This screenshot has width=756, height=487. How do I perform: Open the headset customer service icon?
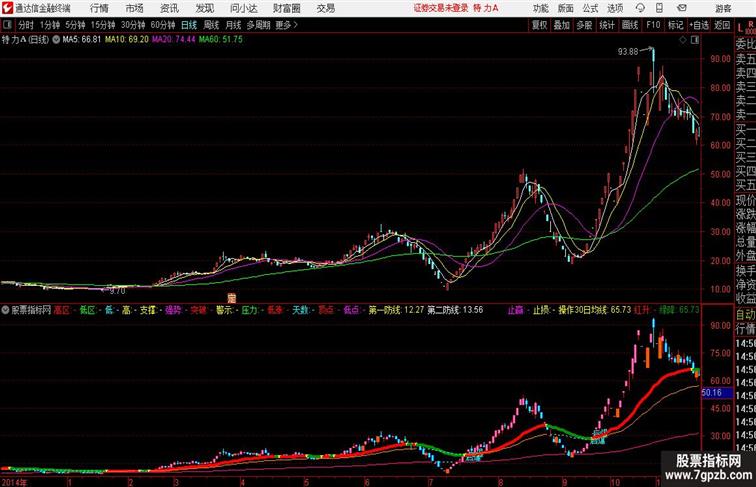click(640, 8)
